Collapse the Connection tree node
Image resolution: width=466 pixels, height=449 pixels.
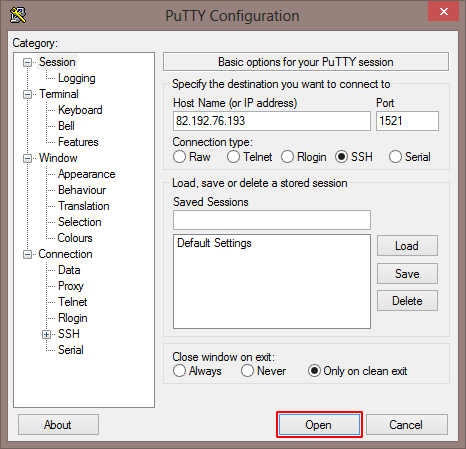27,254
